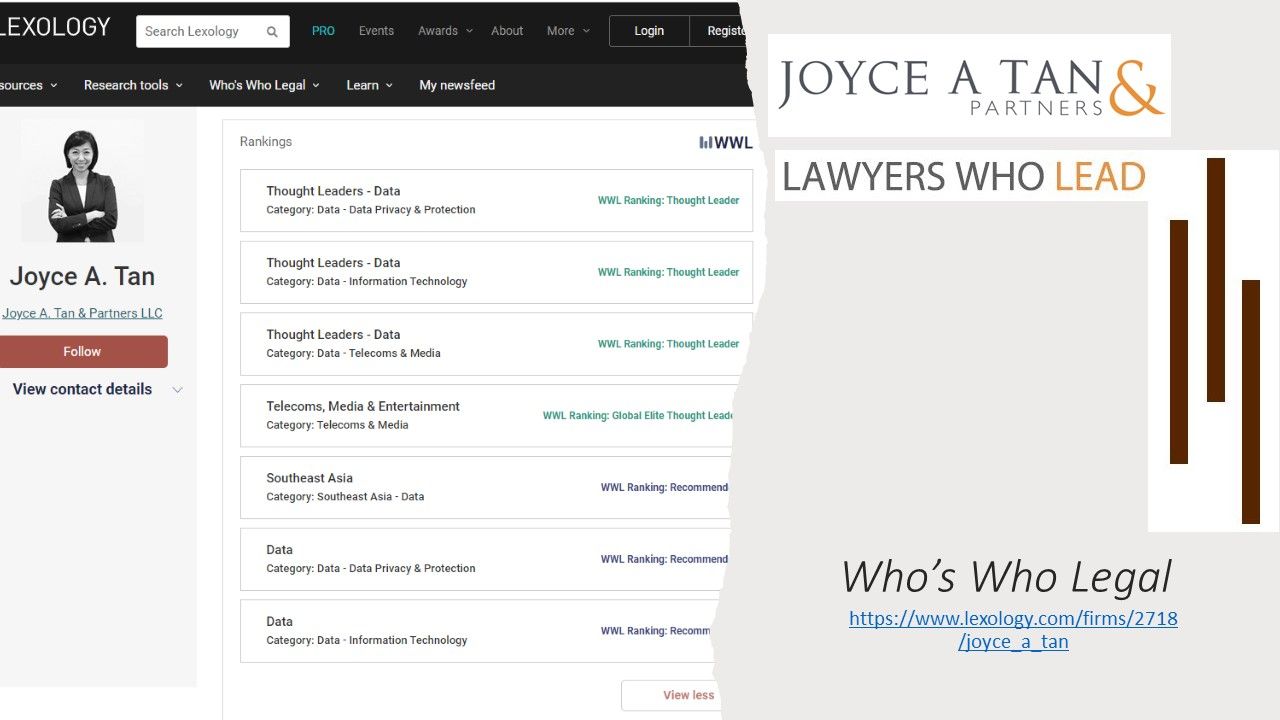
Task: Expand the Learn menu
Action: coord(369,85)
